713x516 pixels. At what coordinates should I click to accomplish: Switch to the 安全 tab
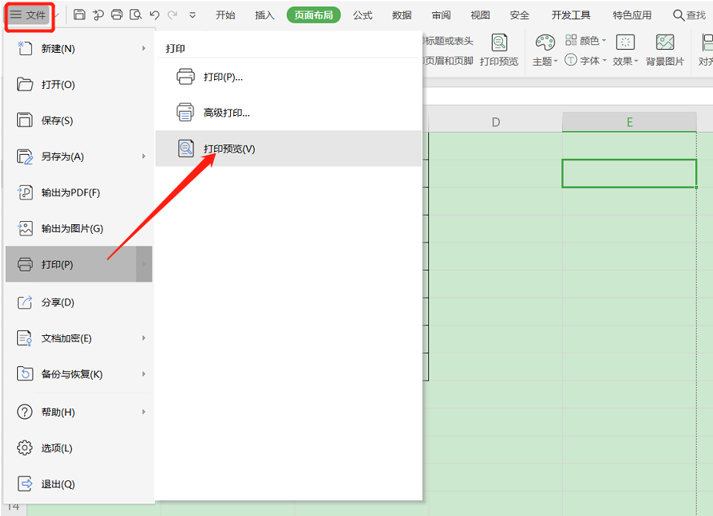[x=519, y=15]
